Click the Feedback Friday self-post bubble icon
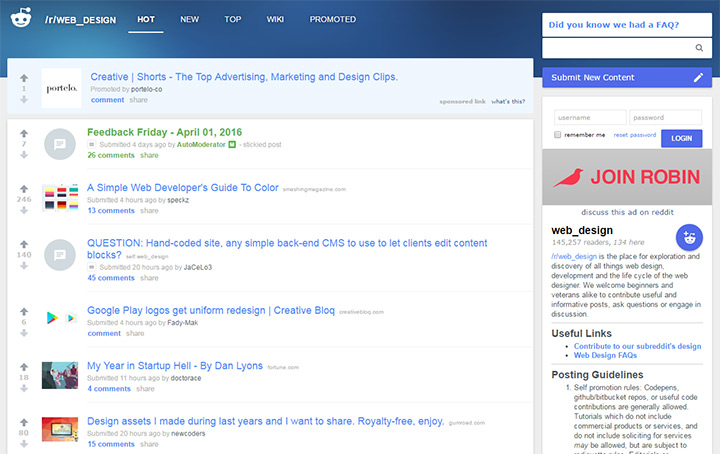Screen dimensions: 720x454 point(60,144)
